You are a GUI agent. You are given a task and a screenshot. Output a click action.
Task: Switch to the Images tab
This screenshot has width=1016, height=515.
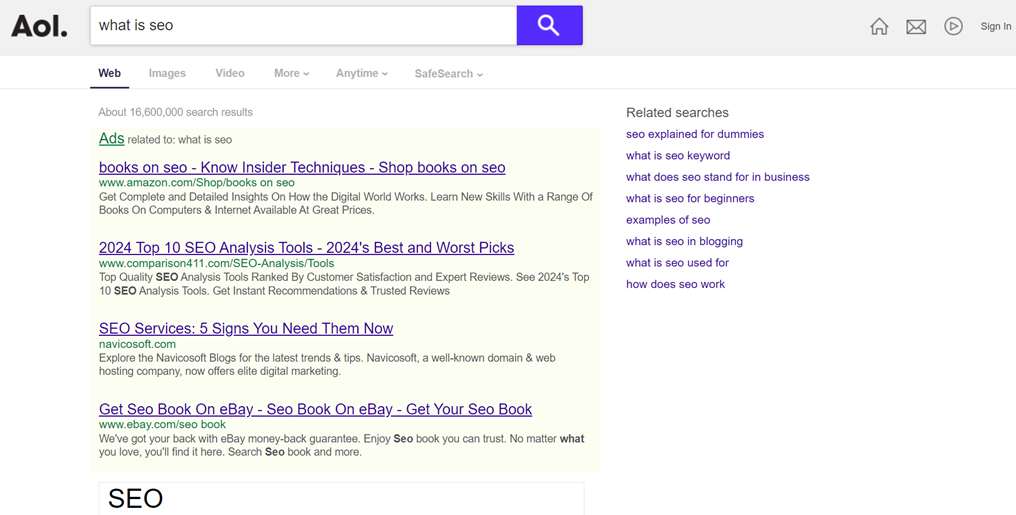(x=167, y=73)
